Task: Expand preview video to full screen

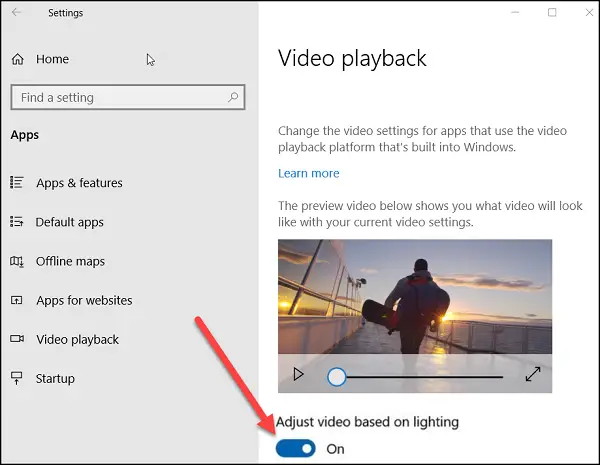Action: point(533,374)
